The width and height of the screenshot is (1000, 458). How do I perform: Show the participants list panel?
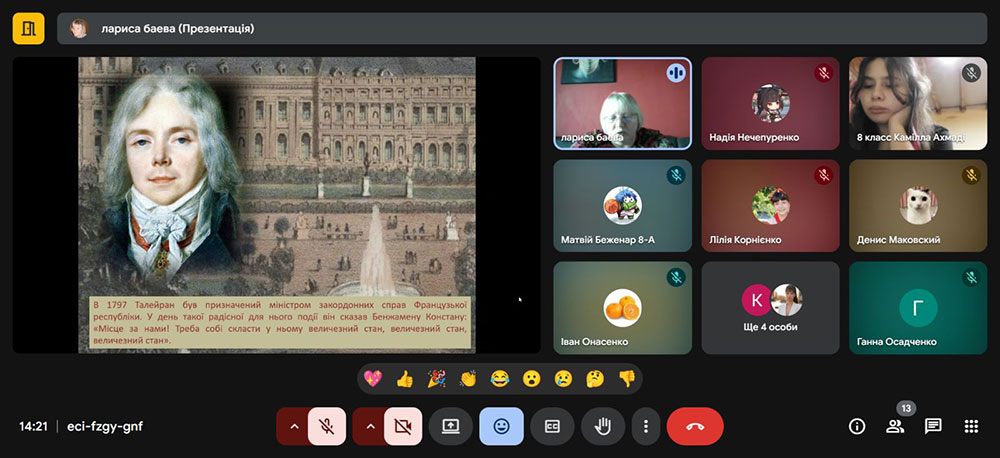coord(895,426)
